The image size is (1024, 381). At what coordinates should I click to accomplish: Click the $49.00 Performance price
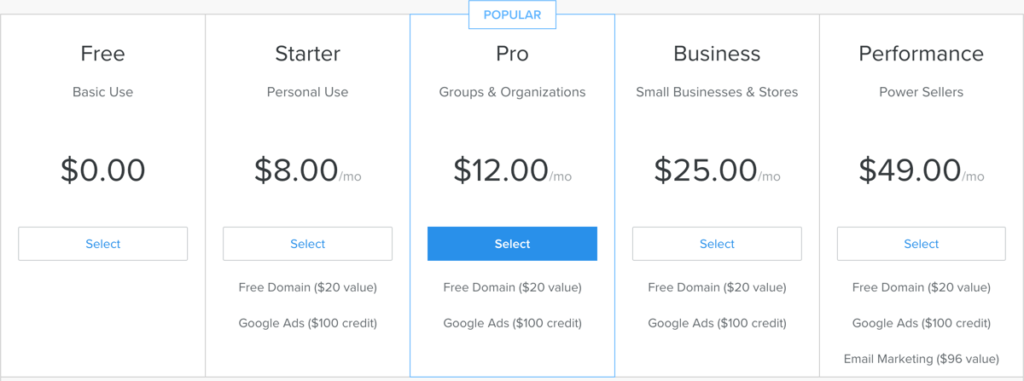910,170
